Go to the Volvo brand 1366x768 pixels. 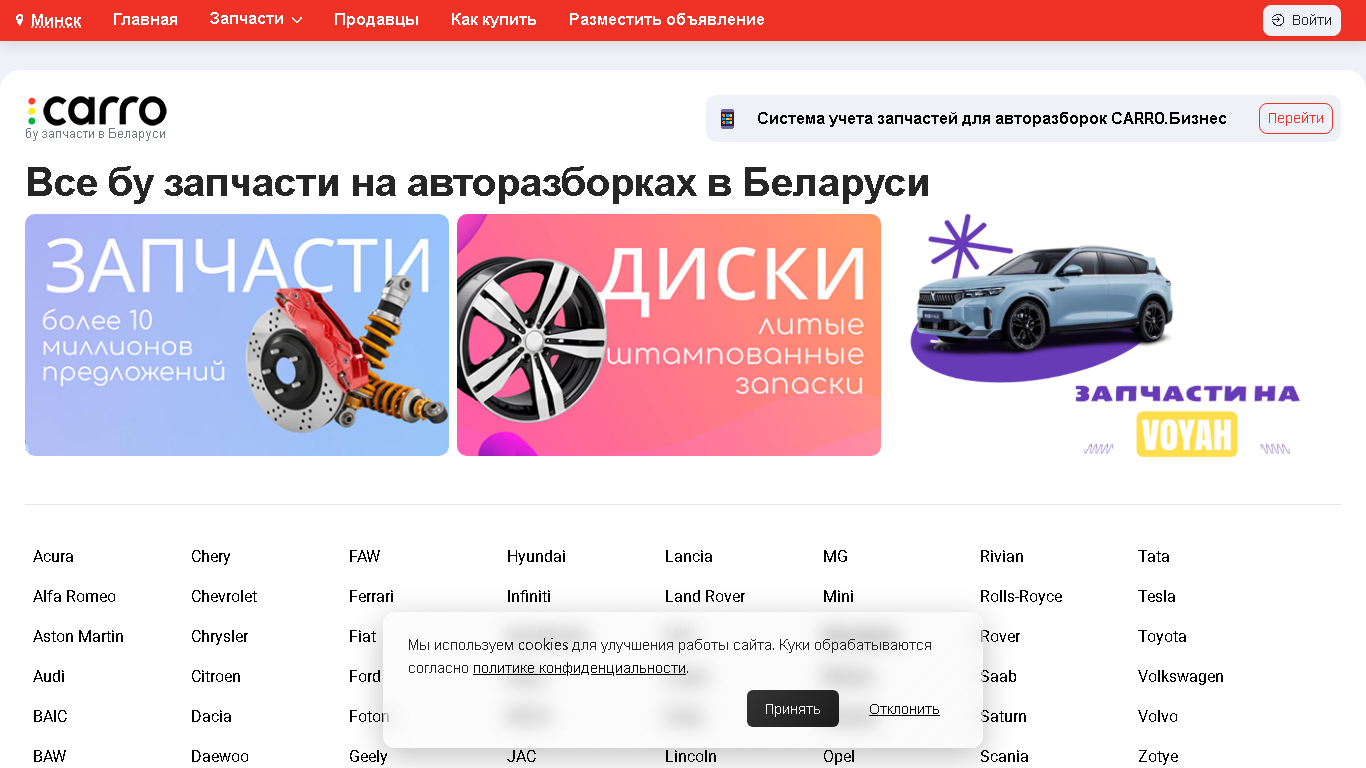pos(1158,716)
